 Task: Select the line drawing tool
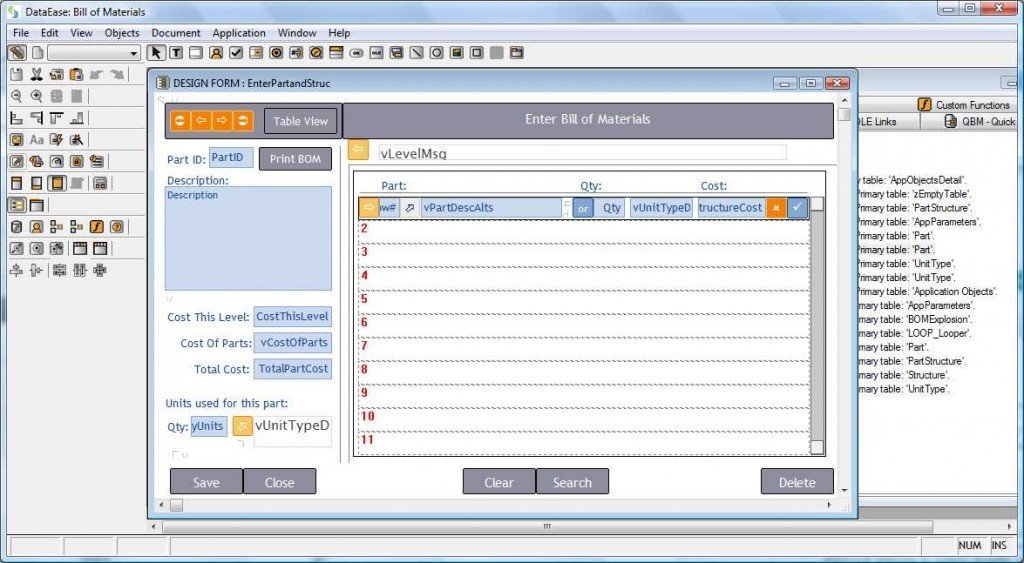tap(416, 53)
